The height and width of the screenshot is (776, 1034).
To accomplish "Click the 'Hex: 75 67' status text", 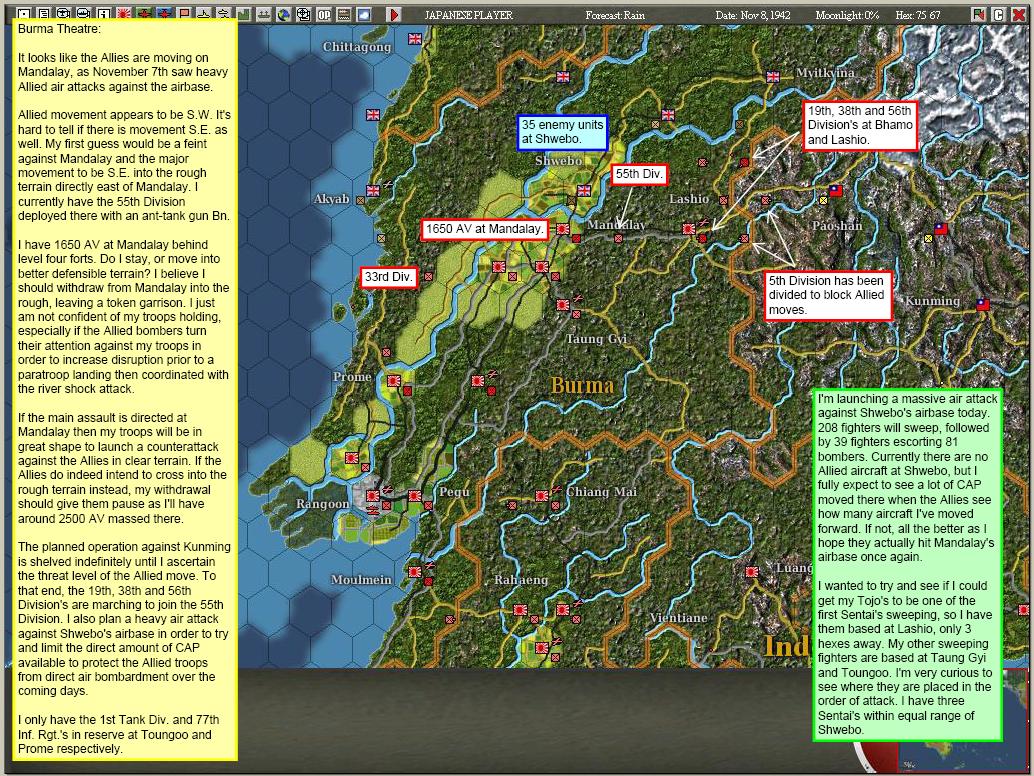I will pyautogui.click(x=917, y=15).
